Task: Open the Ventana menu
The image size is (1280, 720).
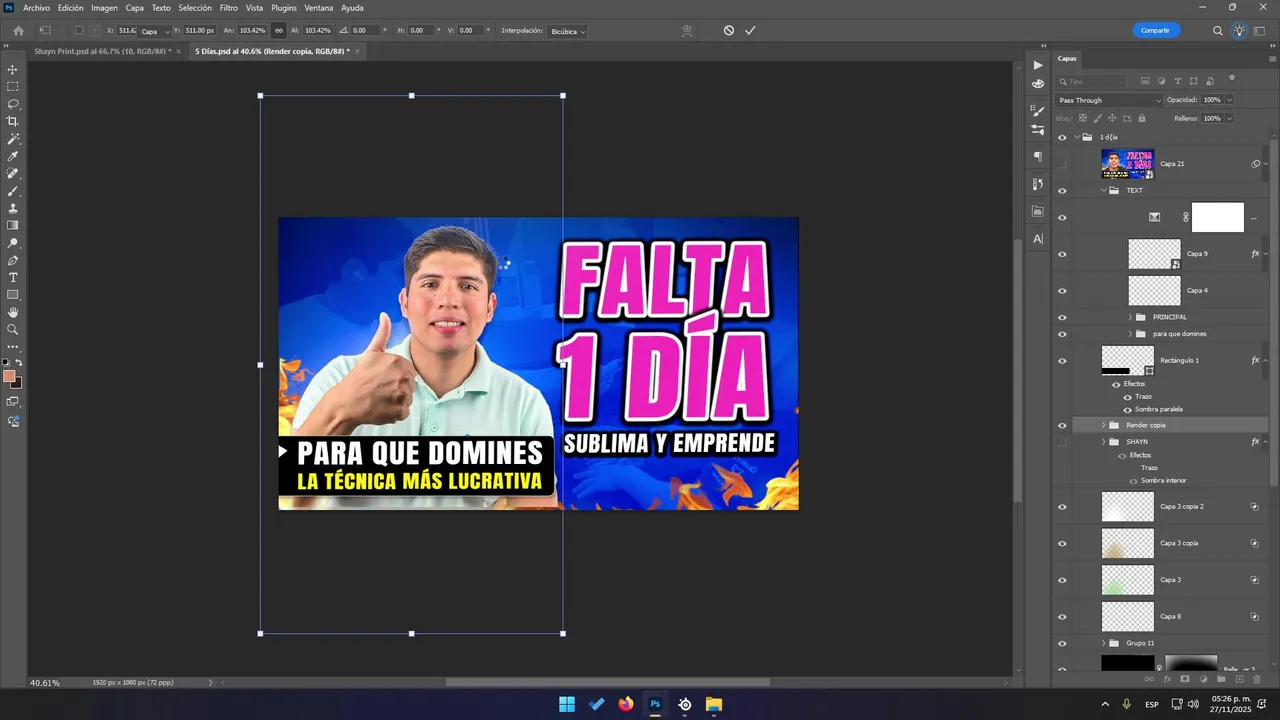Action: click(x=319, y=8)
